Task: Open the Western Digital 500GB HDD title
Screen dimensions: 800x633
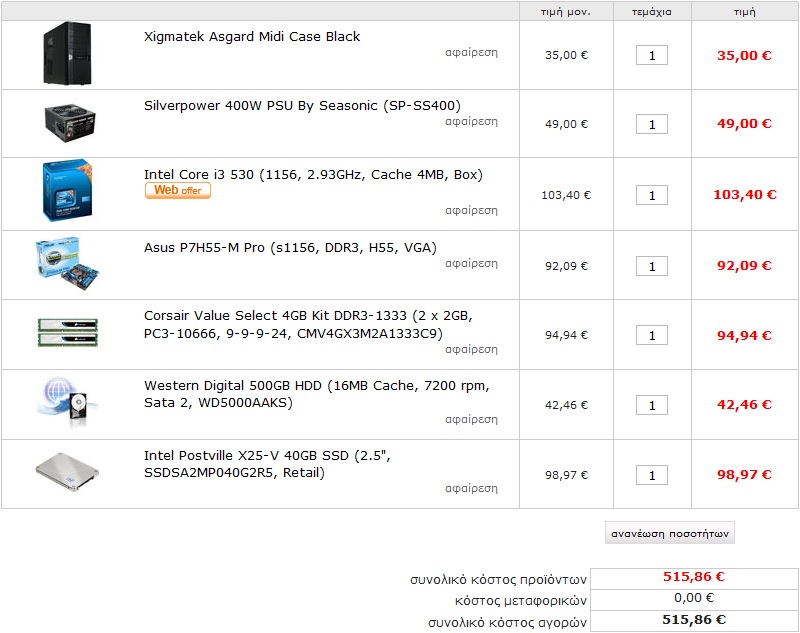Action: pyautogui.click(x=316, y=394)
